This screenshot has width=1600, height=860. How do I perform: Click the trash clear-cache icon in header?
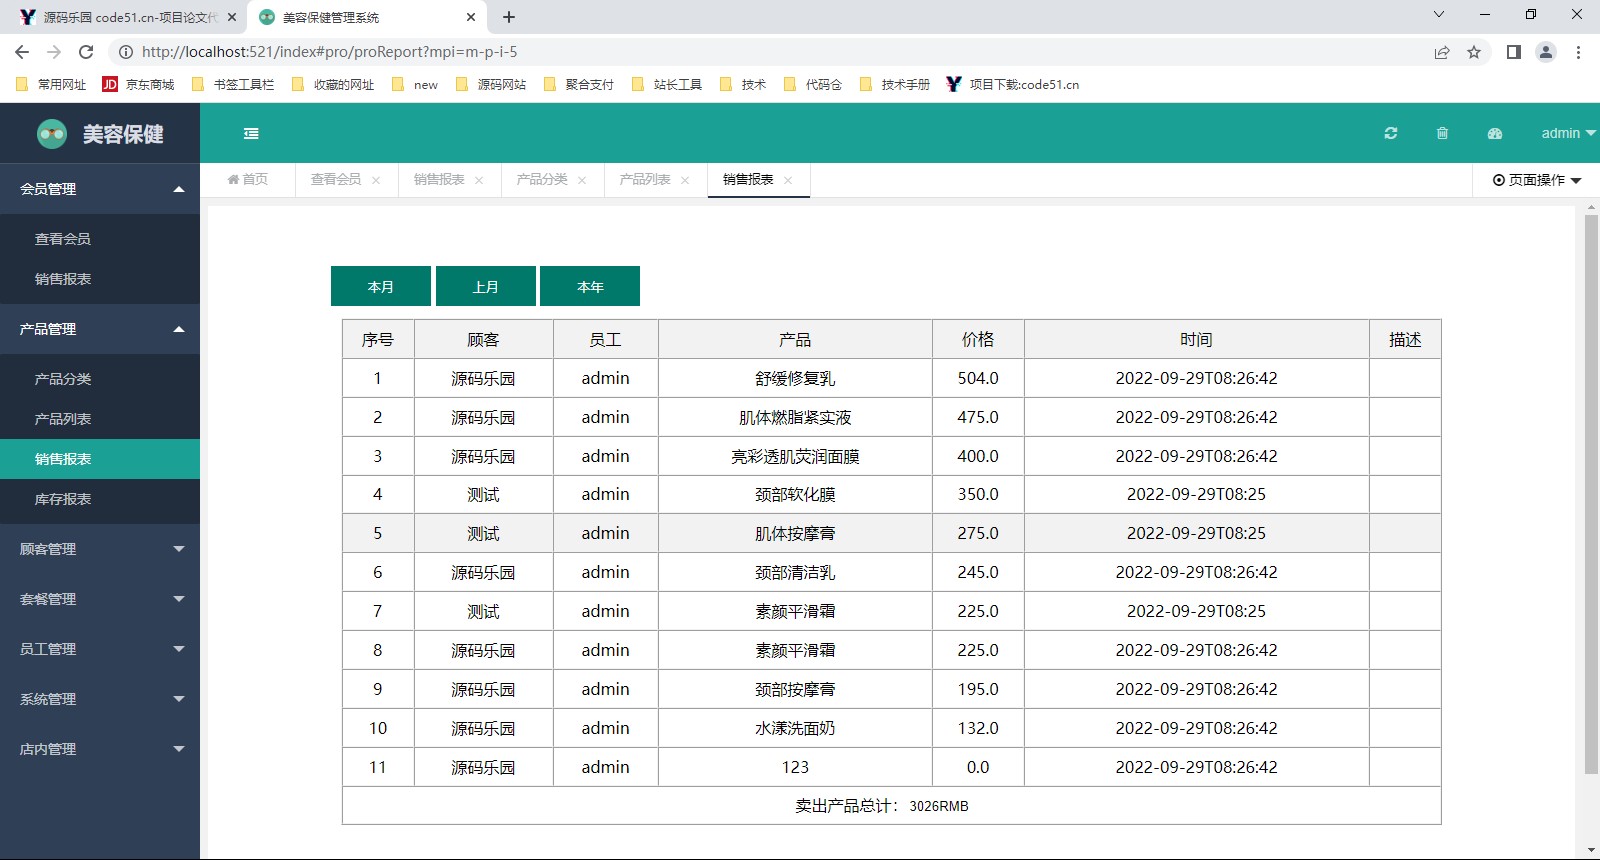pos(1442,133)
